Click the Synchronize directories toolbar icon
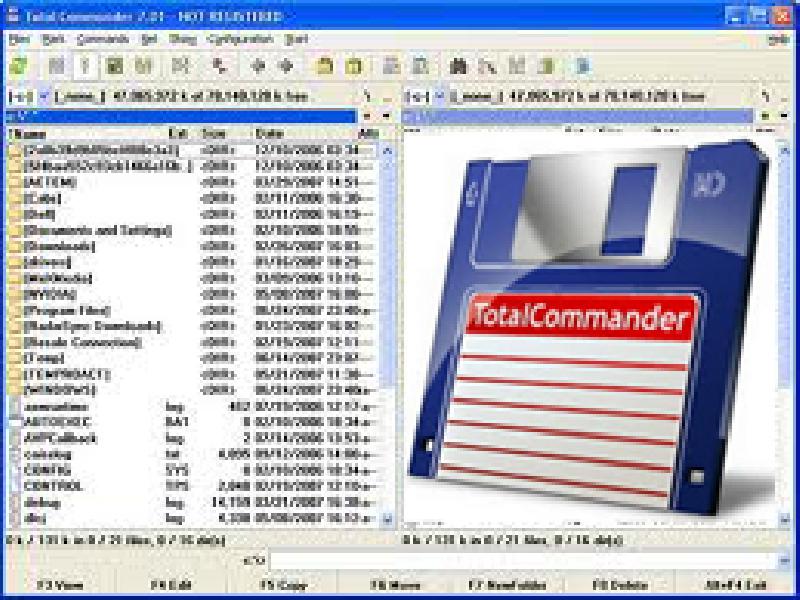 click(x=516, y=66)
